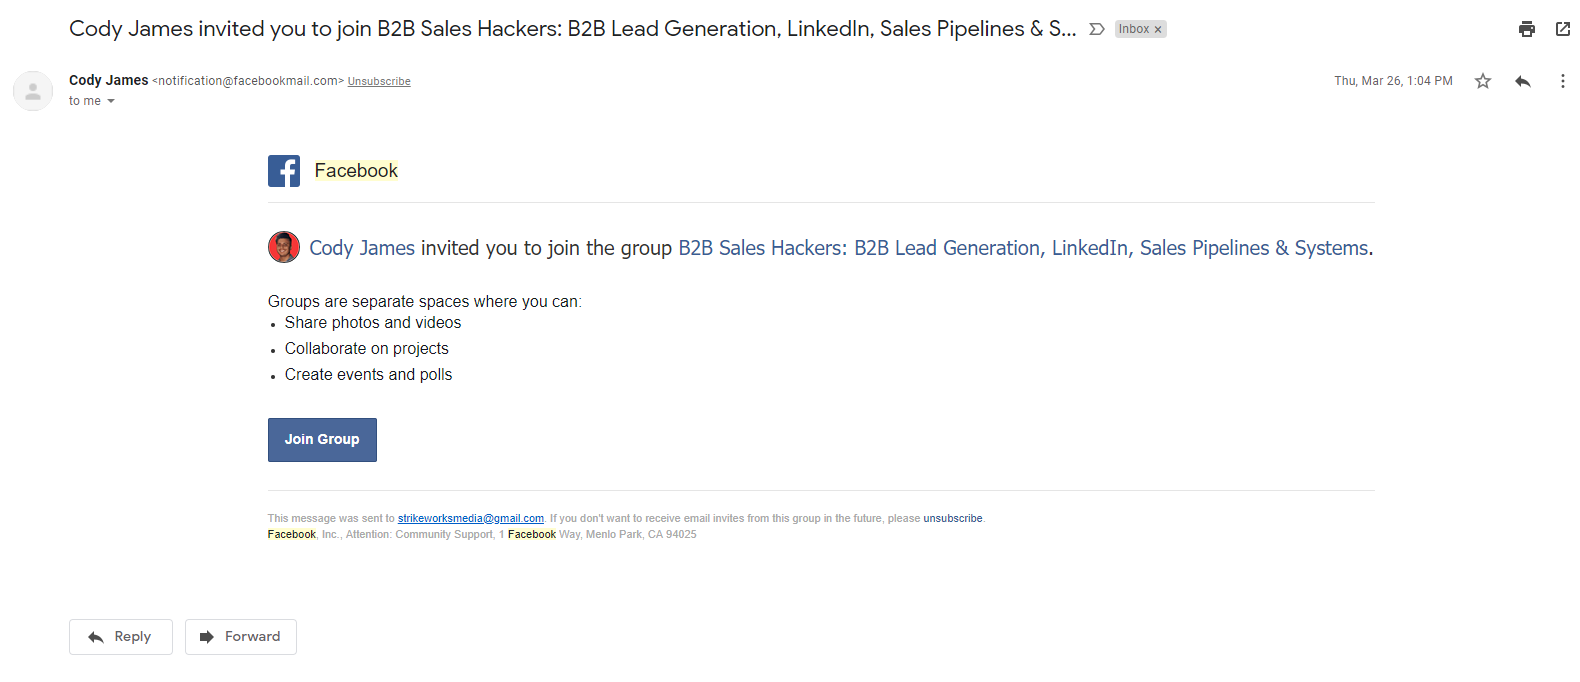Click the Facebook logo icon
This screenshot has width=1580, height=682.
pos(284,171)
